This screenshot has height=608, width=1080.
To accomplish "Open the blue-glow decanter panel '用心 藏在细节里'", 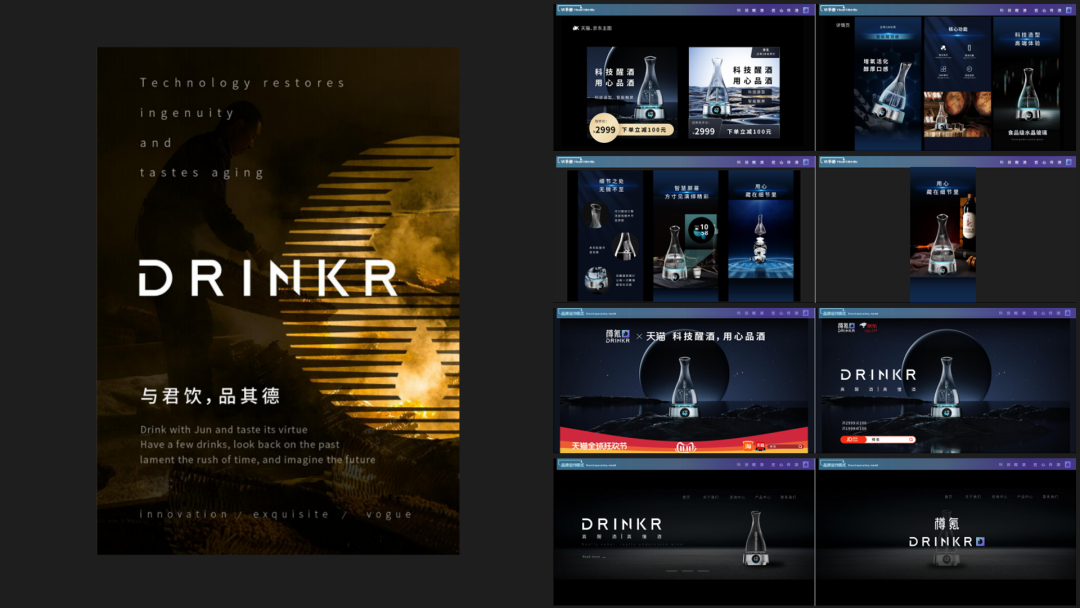I will [760, 235].
